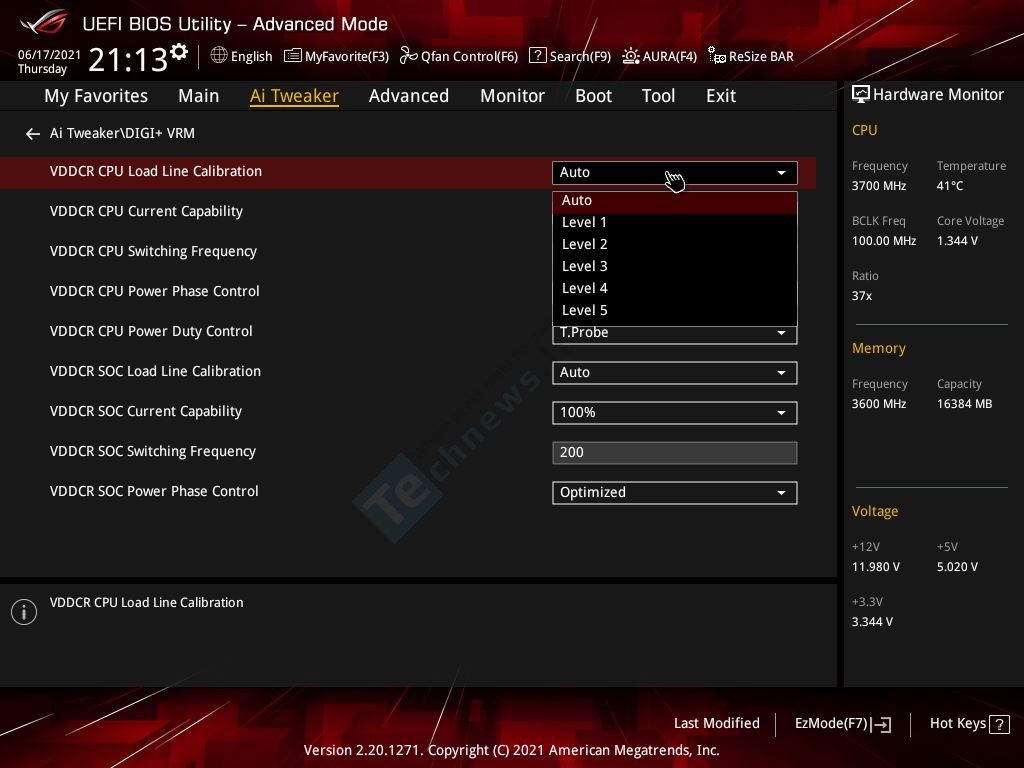Click BCLK Freq value 100.00 MHz

884,241
